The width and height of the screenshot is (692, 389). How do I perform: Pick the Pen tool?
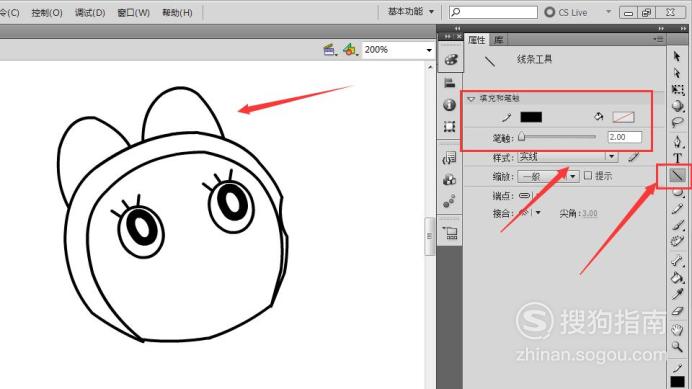tap(677, 141)
